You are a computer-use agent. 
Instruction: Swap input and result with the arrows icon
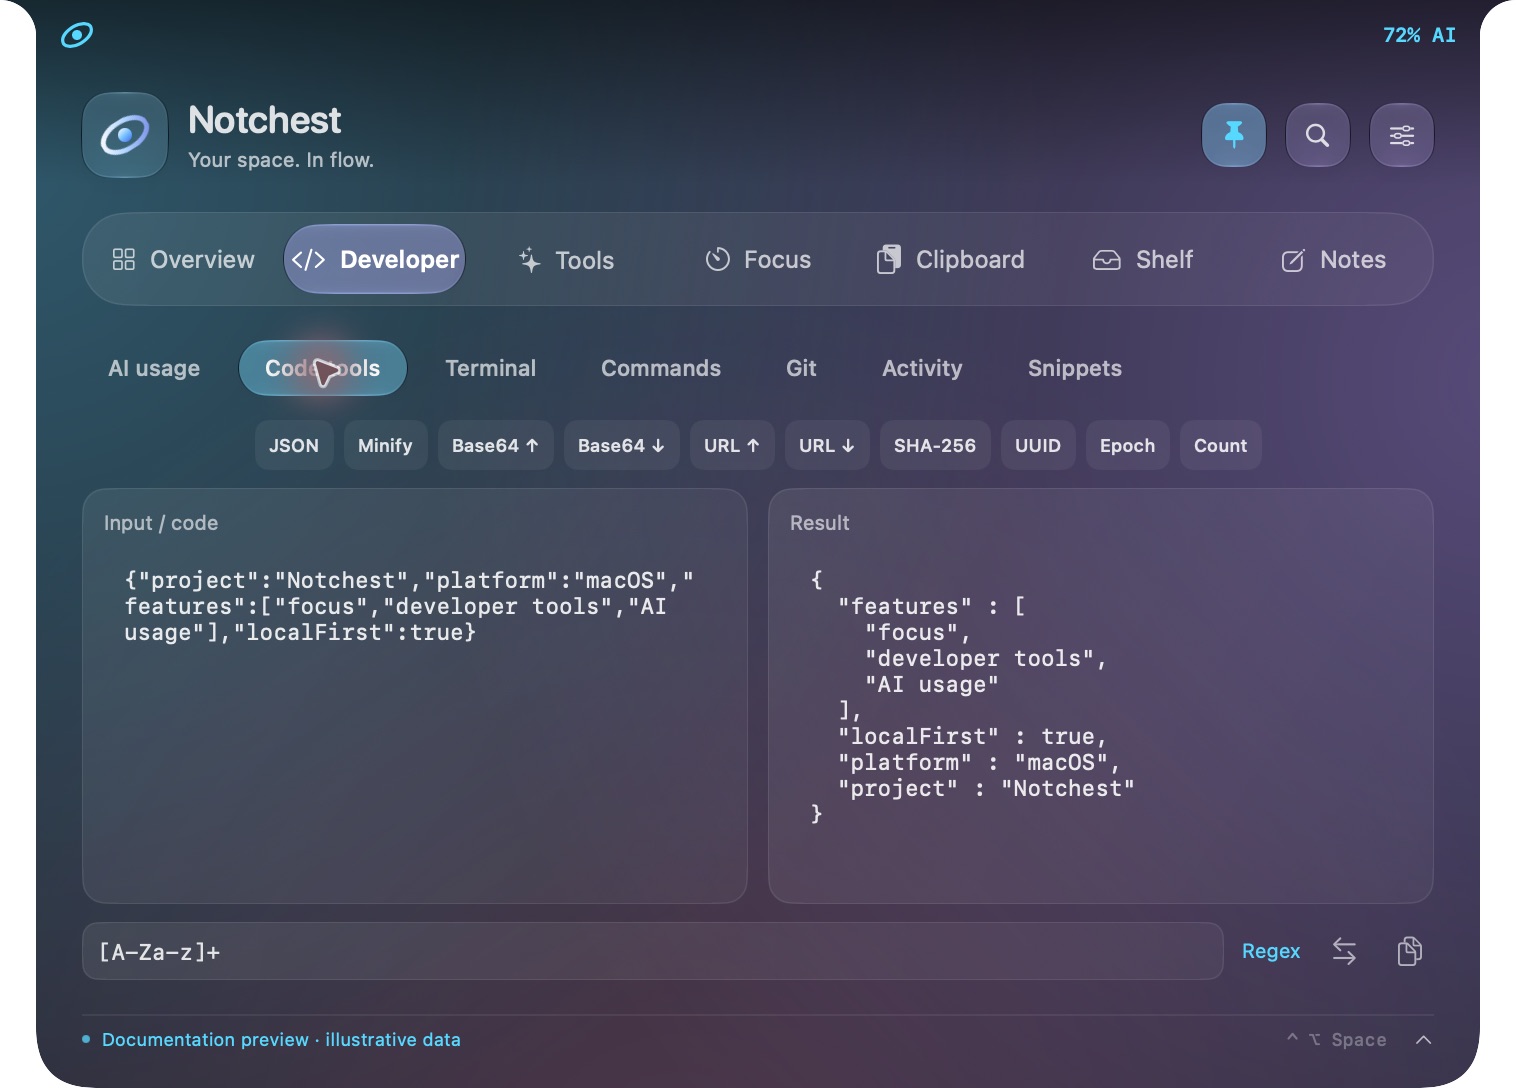click(x=1344, y=951)
